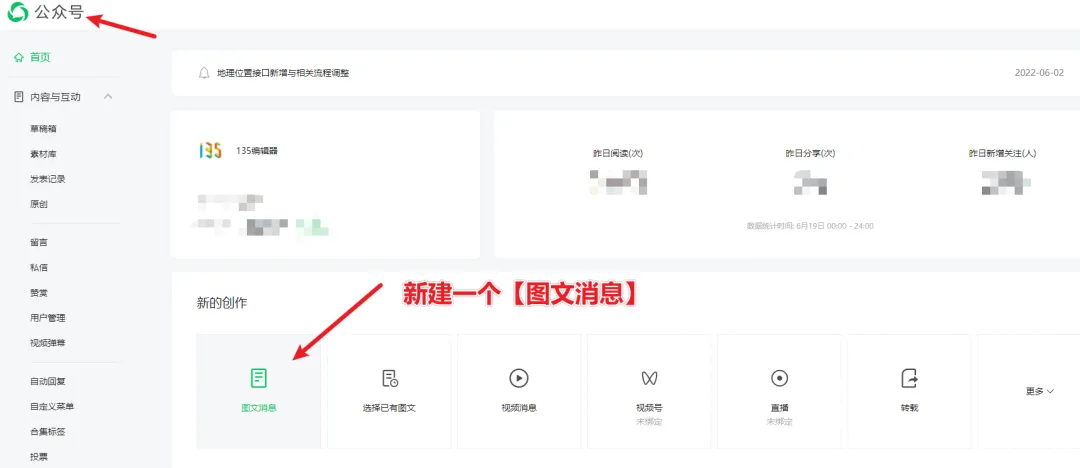This screenshot has height=468, width=1080.
Task: Click the 135编辑器 account name
Action: point(256,150)
